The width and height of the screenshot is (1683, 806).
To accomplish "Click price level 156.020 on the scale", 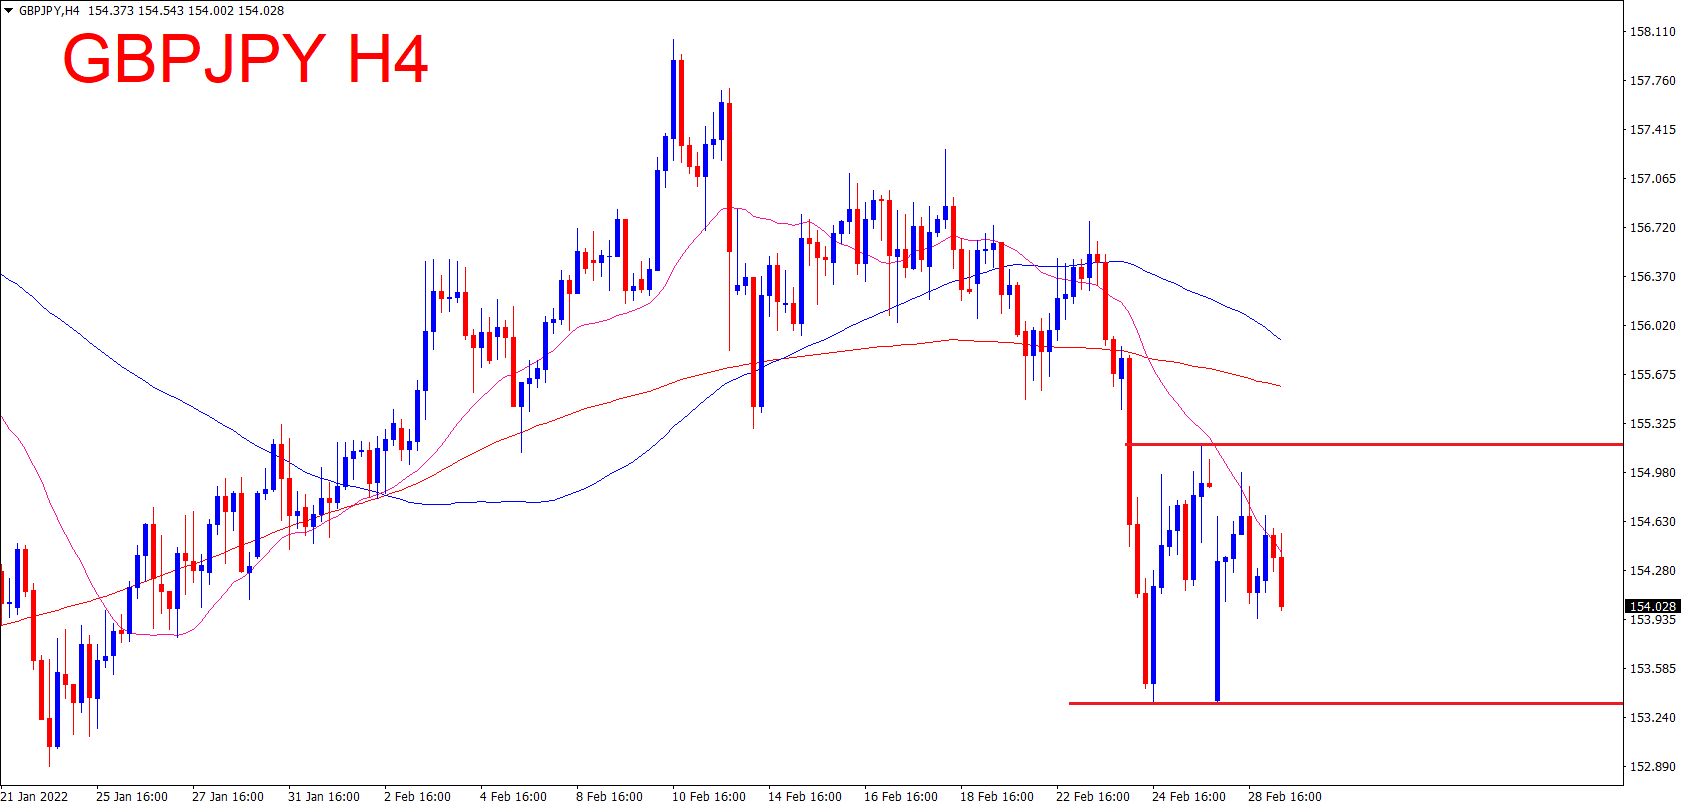I will [x=1653, y=326].
